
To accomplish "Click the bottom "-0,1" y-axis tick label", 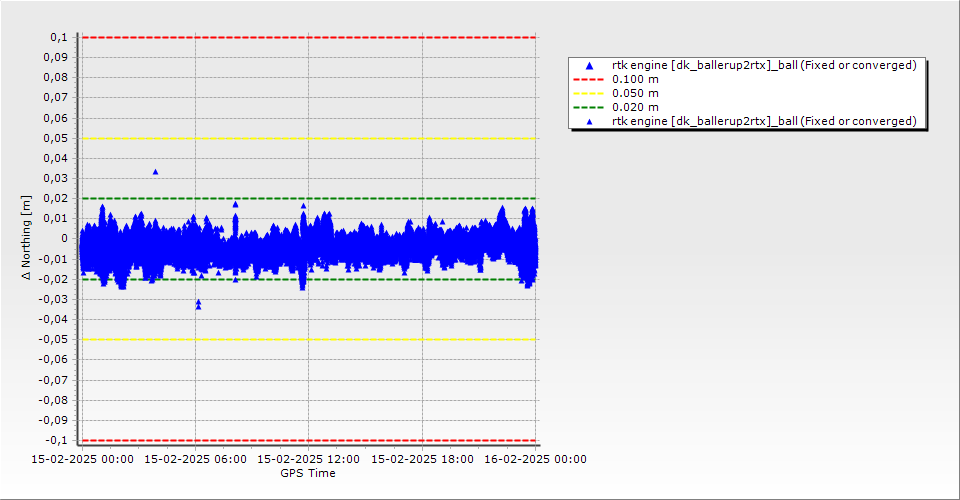I will point(55,440).
